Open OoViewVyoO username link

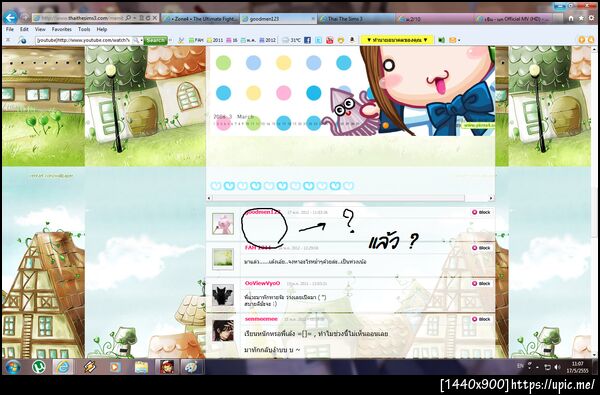click(x=262, y=283)
